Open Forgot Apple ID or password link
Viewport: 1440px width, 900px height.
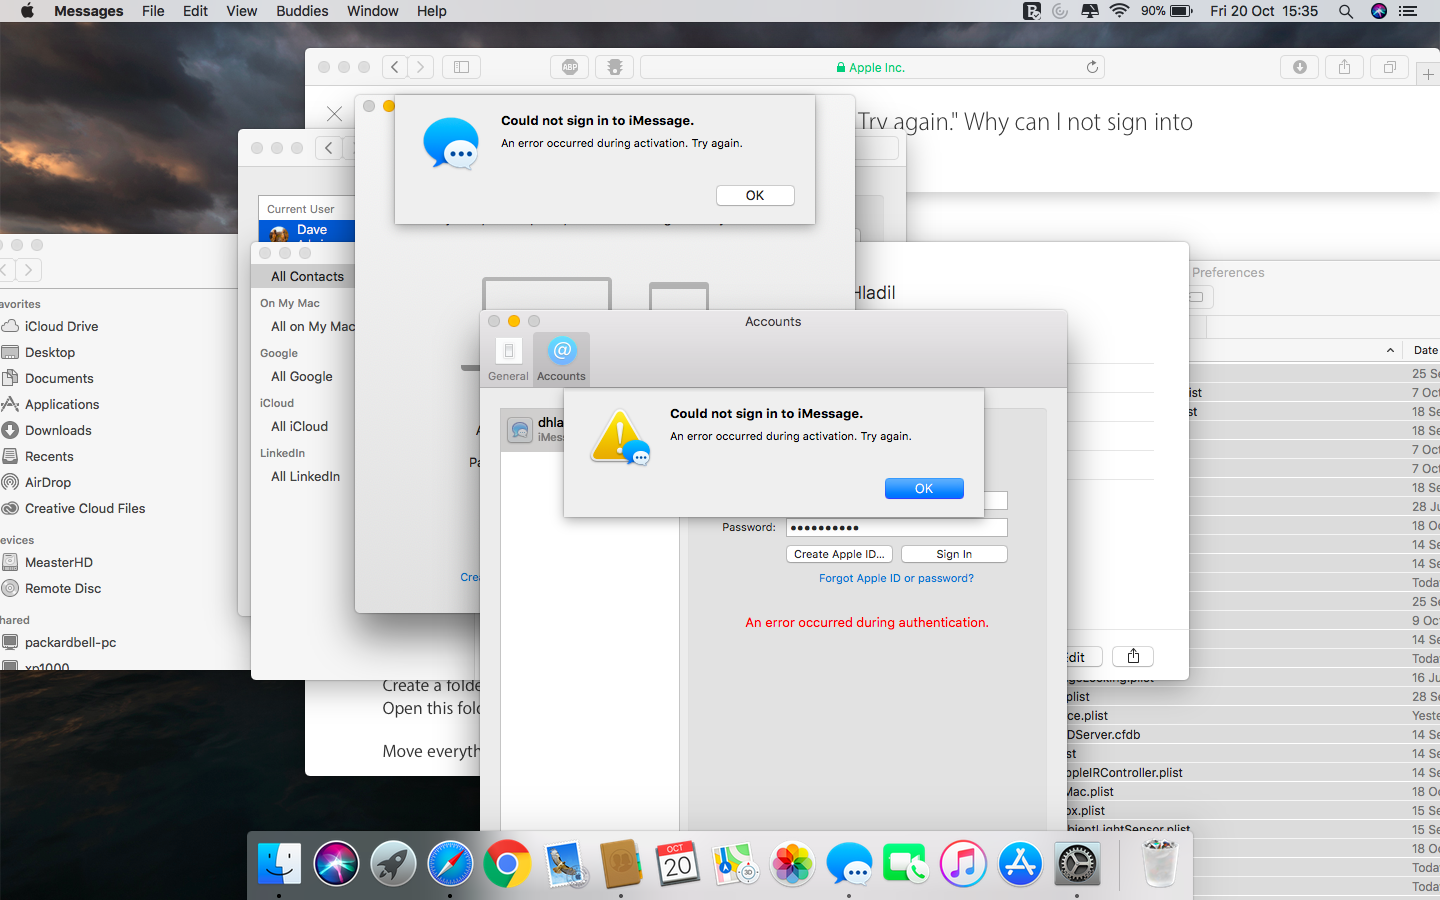point(896,578)
